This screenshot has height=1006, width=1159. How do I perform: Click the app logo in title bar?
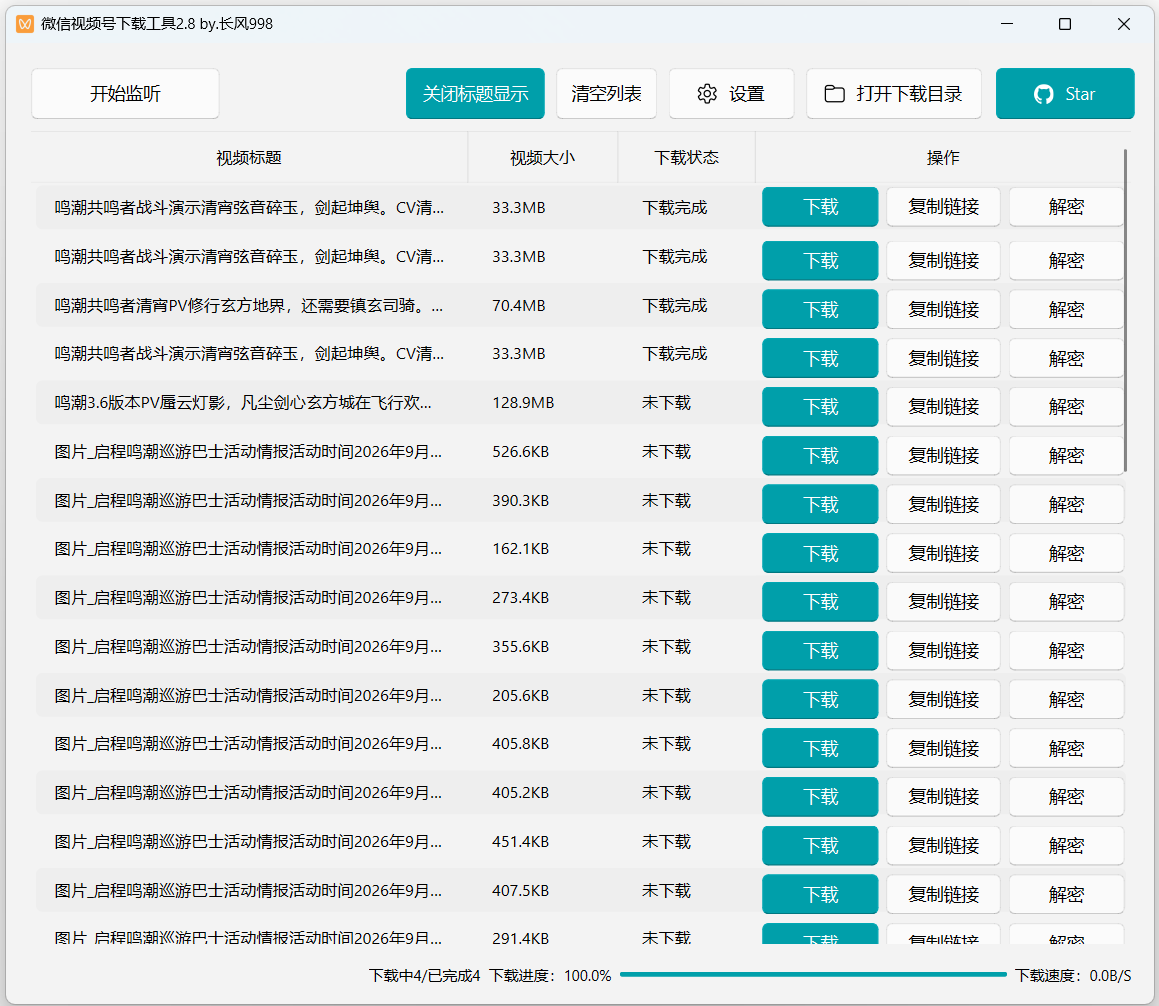[x=25, y=24]
